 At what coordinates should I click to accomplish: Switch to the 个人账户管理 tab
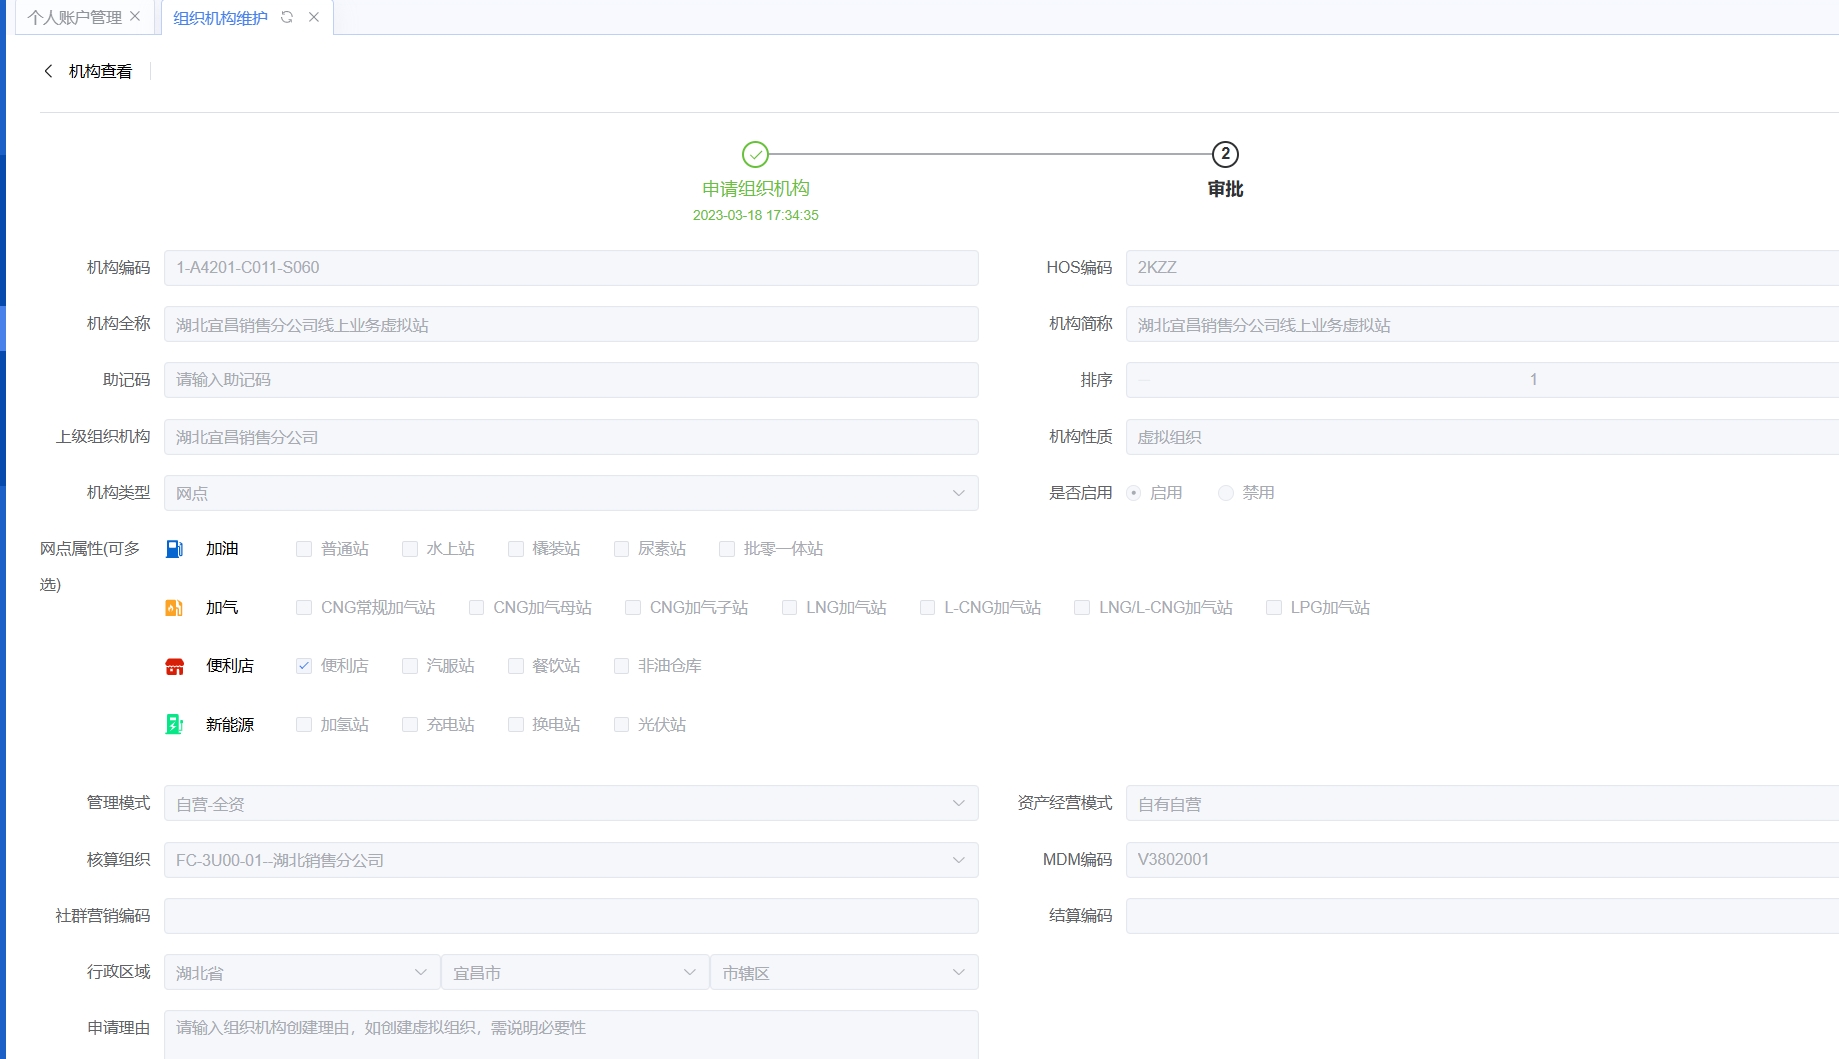point(74,17)
